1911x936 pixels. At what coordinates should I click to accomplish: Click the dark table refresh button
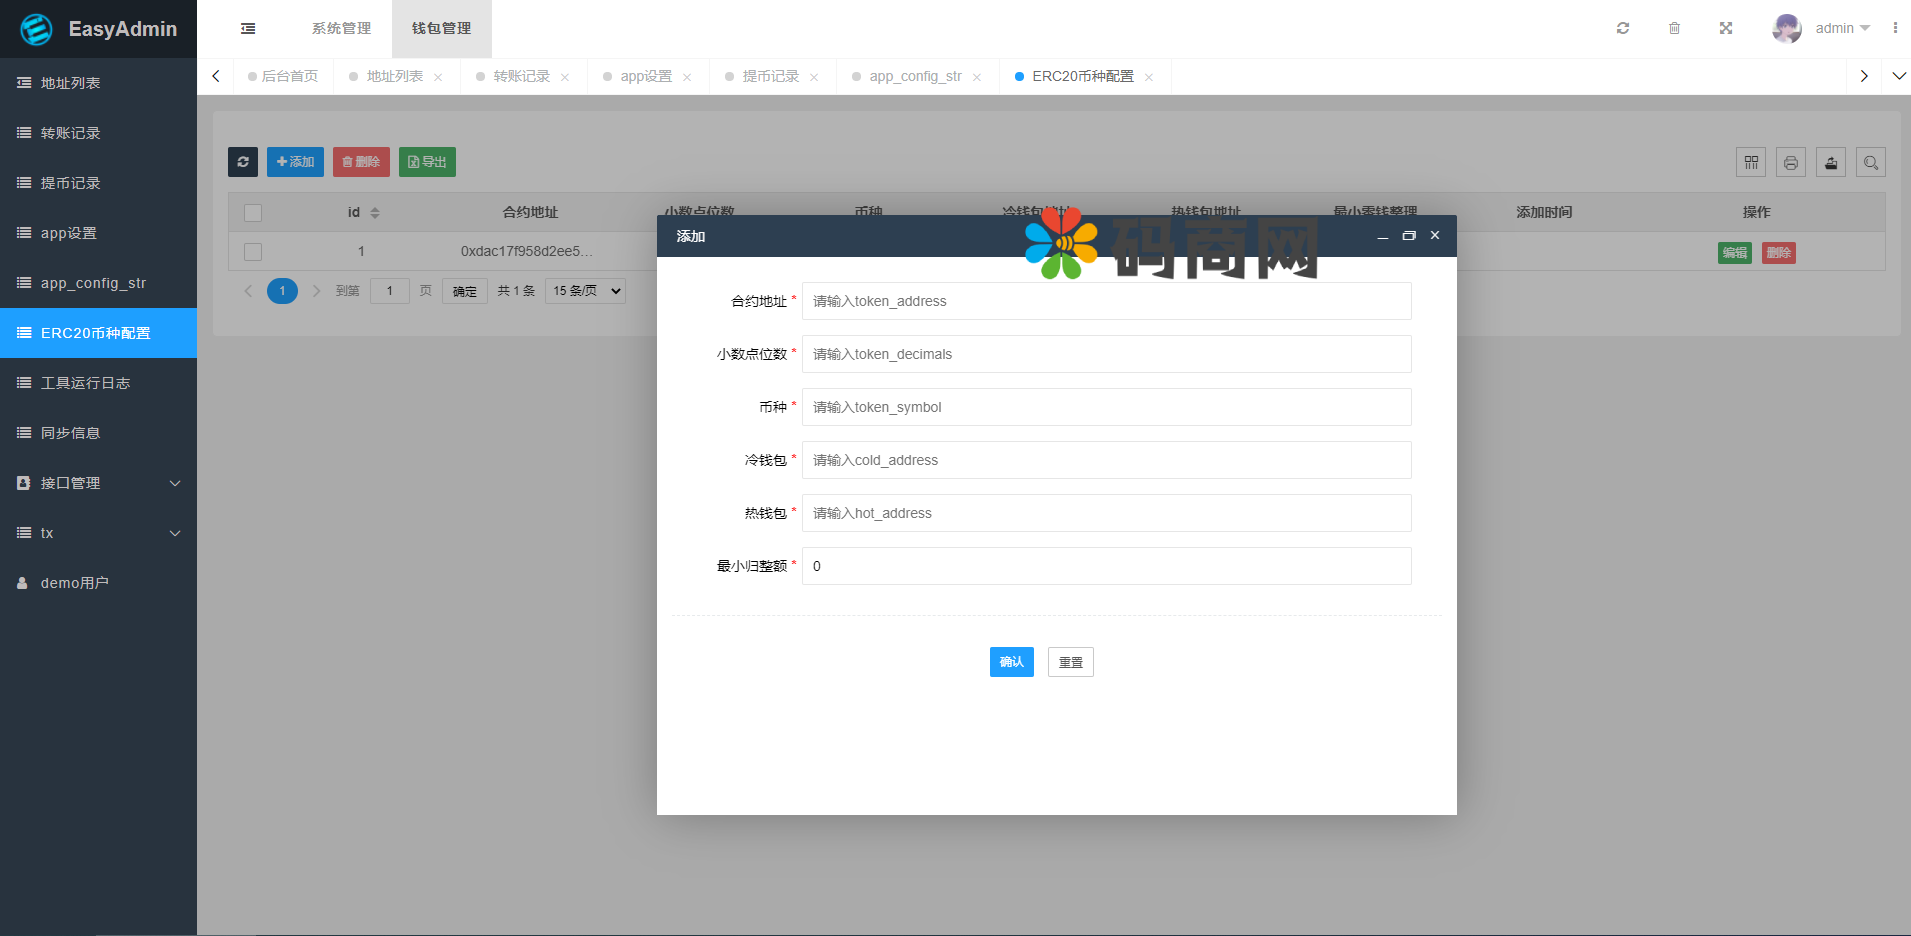[243, 162]
